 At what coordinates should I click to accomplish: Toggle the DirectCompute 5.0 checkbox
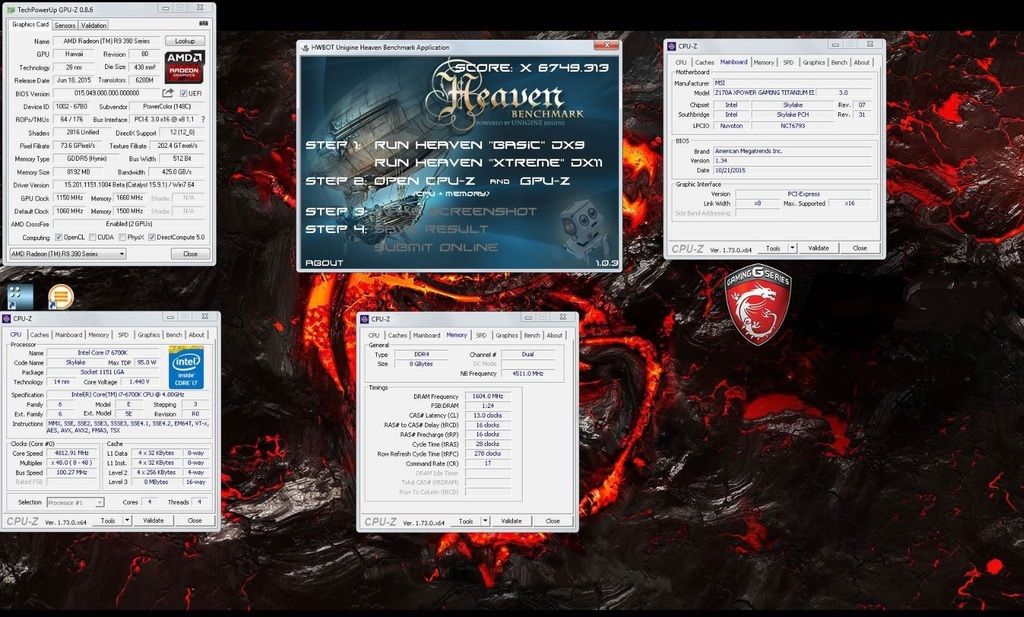coord(152,238)
